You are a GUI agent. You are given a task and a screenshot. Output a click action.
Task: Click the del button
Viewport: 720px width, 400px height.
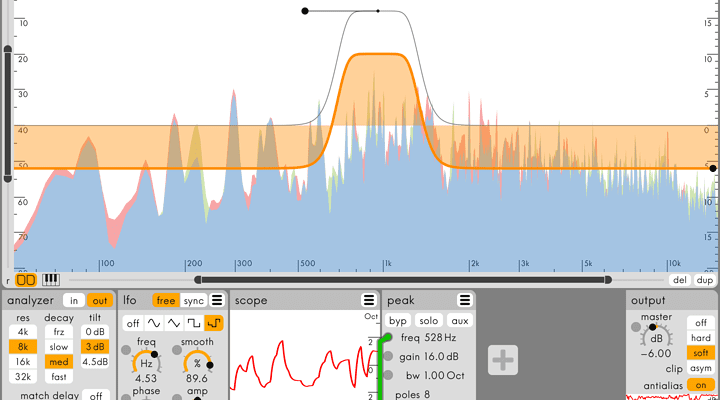[x=680, y=280]
